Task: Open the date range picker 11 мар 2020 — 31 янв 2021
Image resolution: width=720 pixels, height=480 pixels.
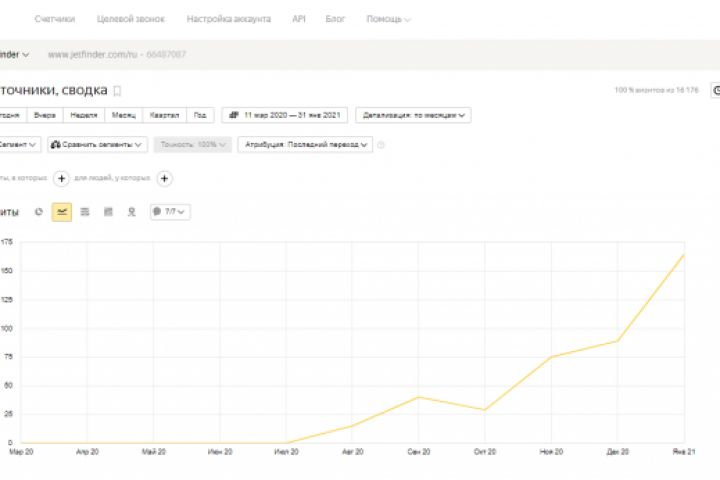Action: 284,115
